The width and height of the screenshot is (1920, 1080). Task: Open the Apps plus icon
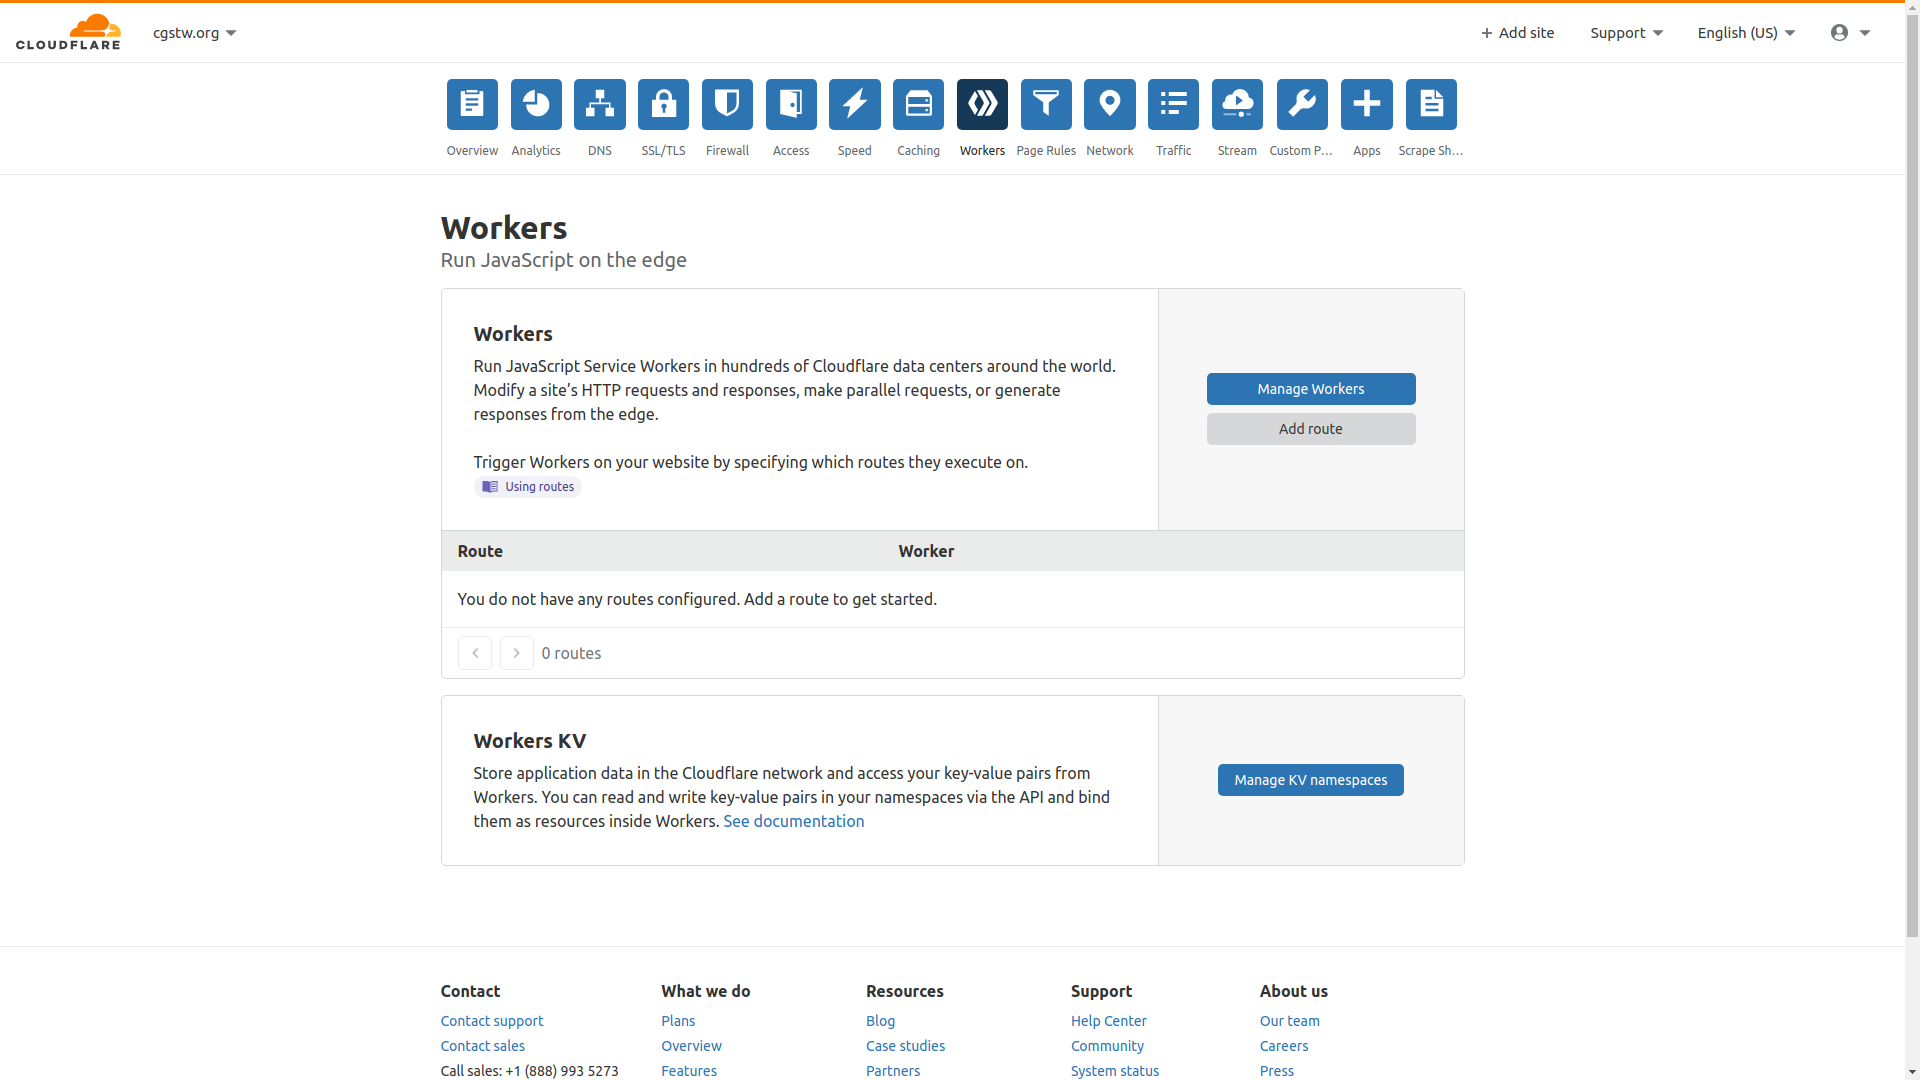1366,105
